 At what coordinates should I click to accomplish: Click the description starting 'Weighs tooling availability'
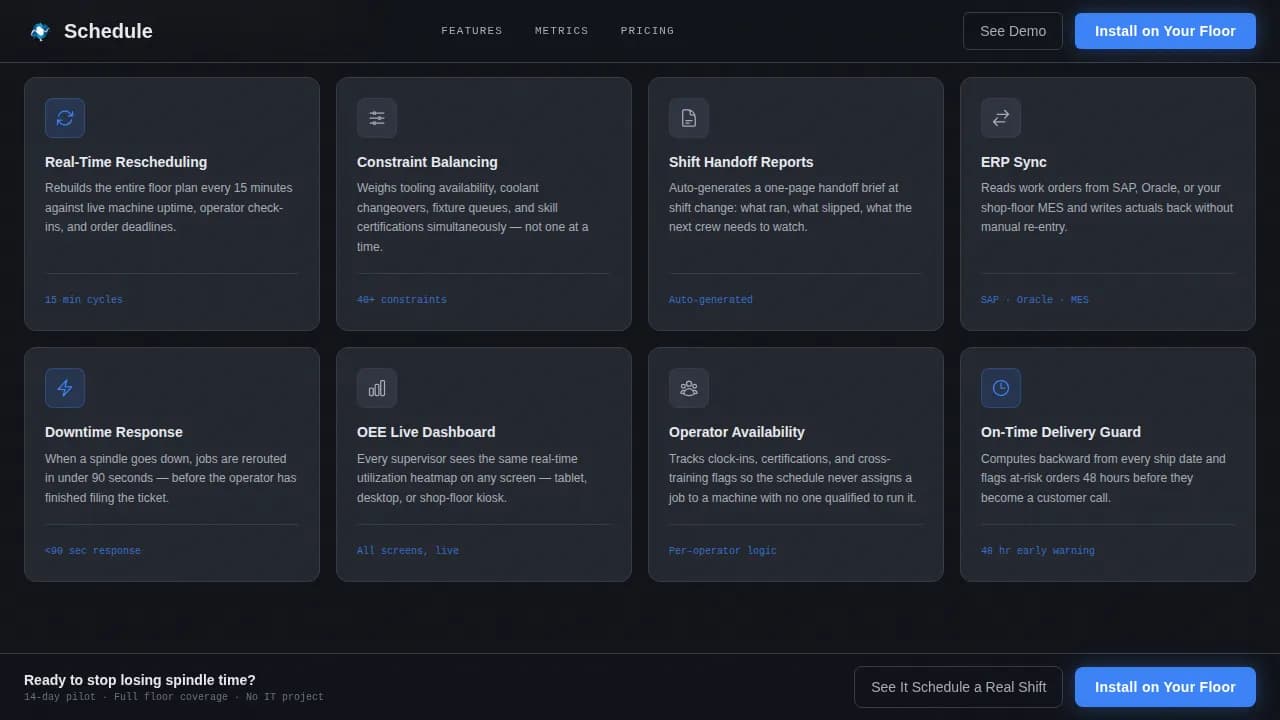473,217
